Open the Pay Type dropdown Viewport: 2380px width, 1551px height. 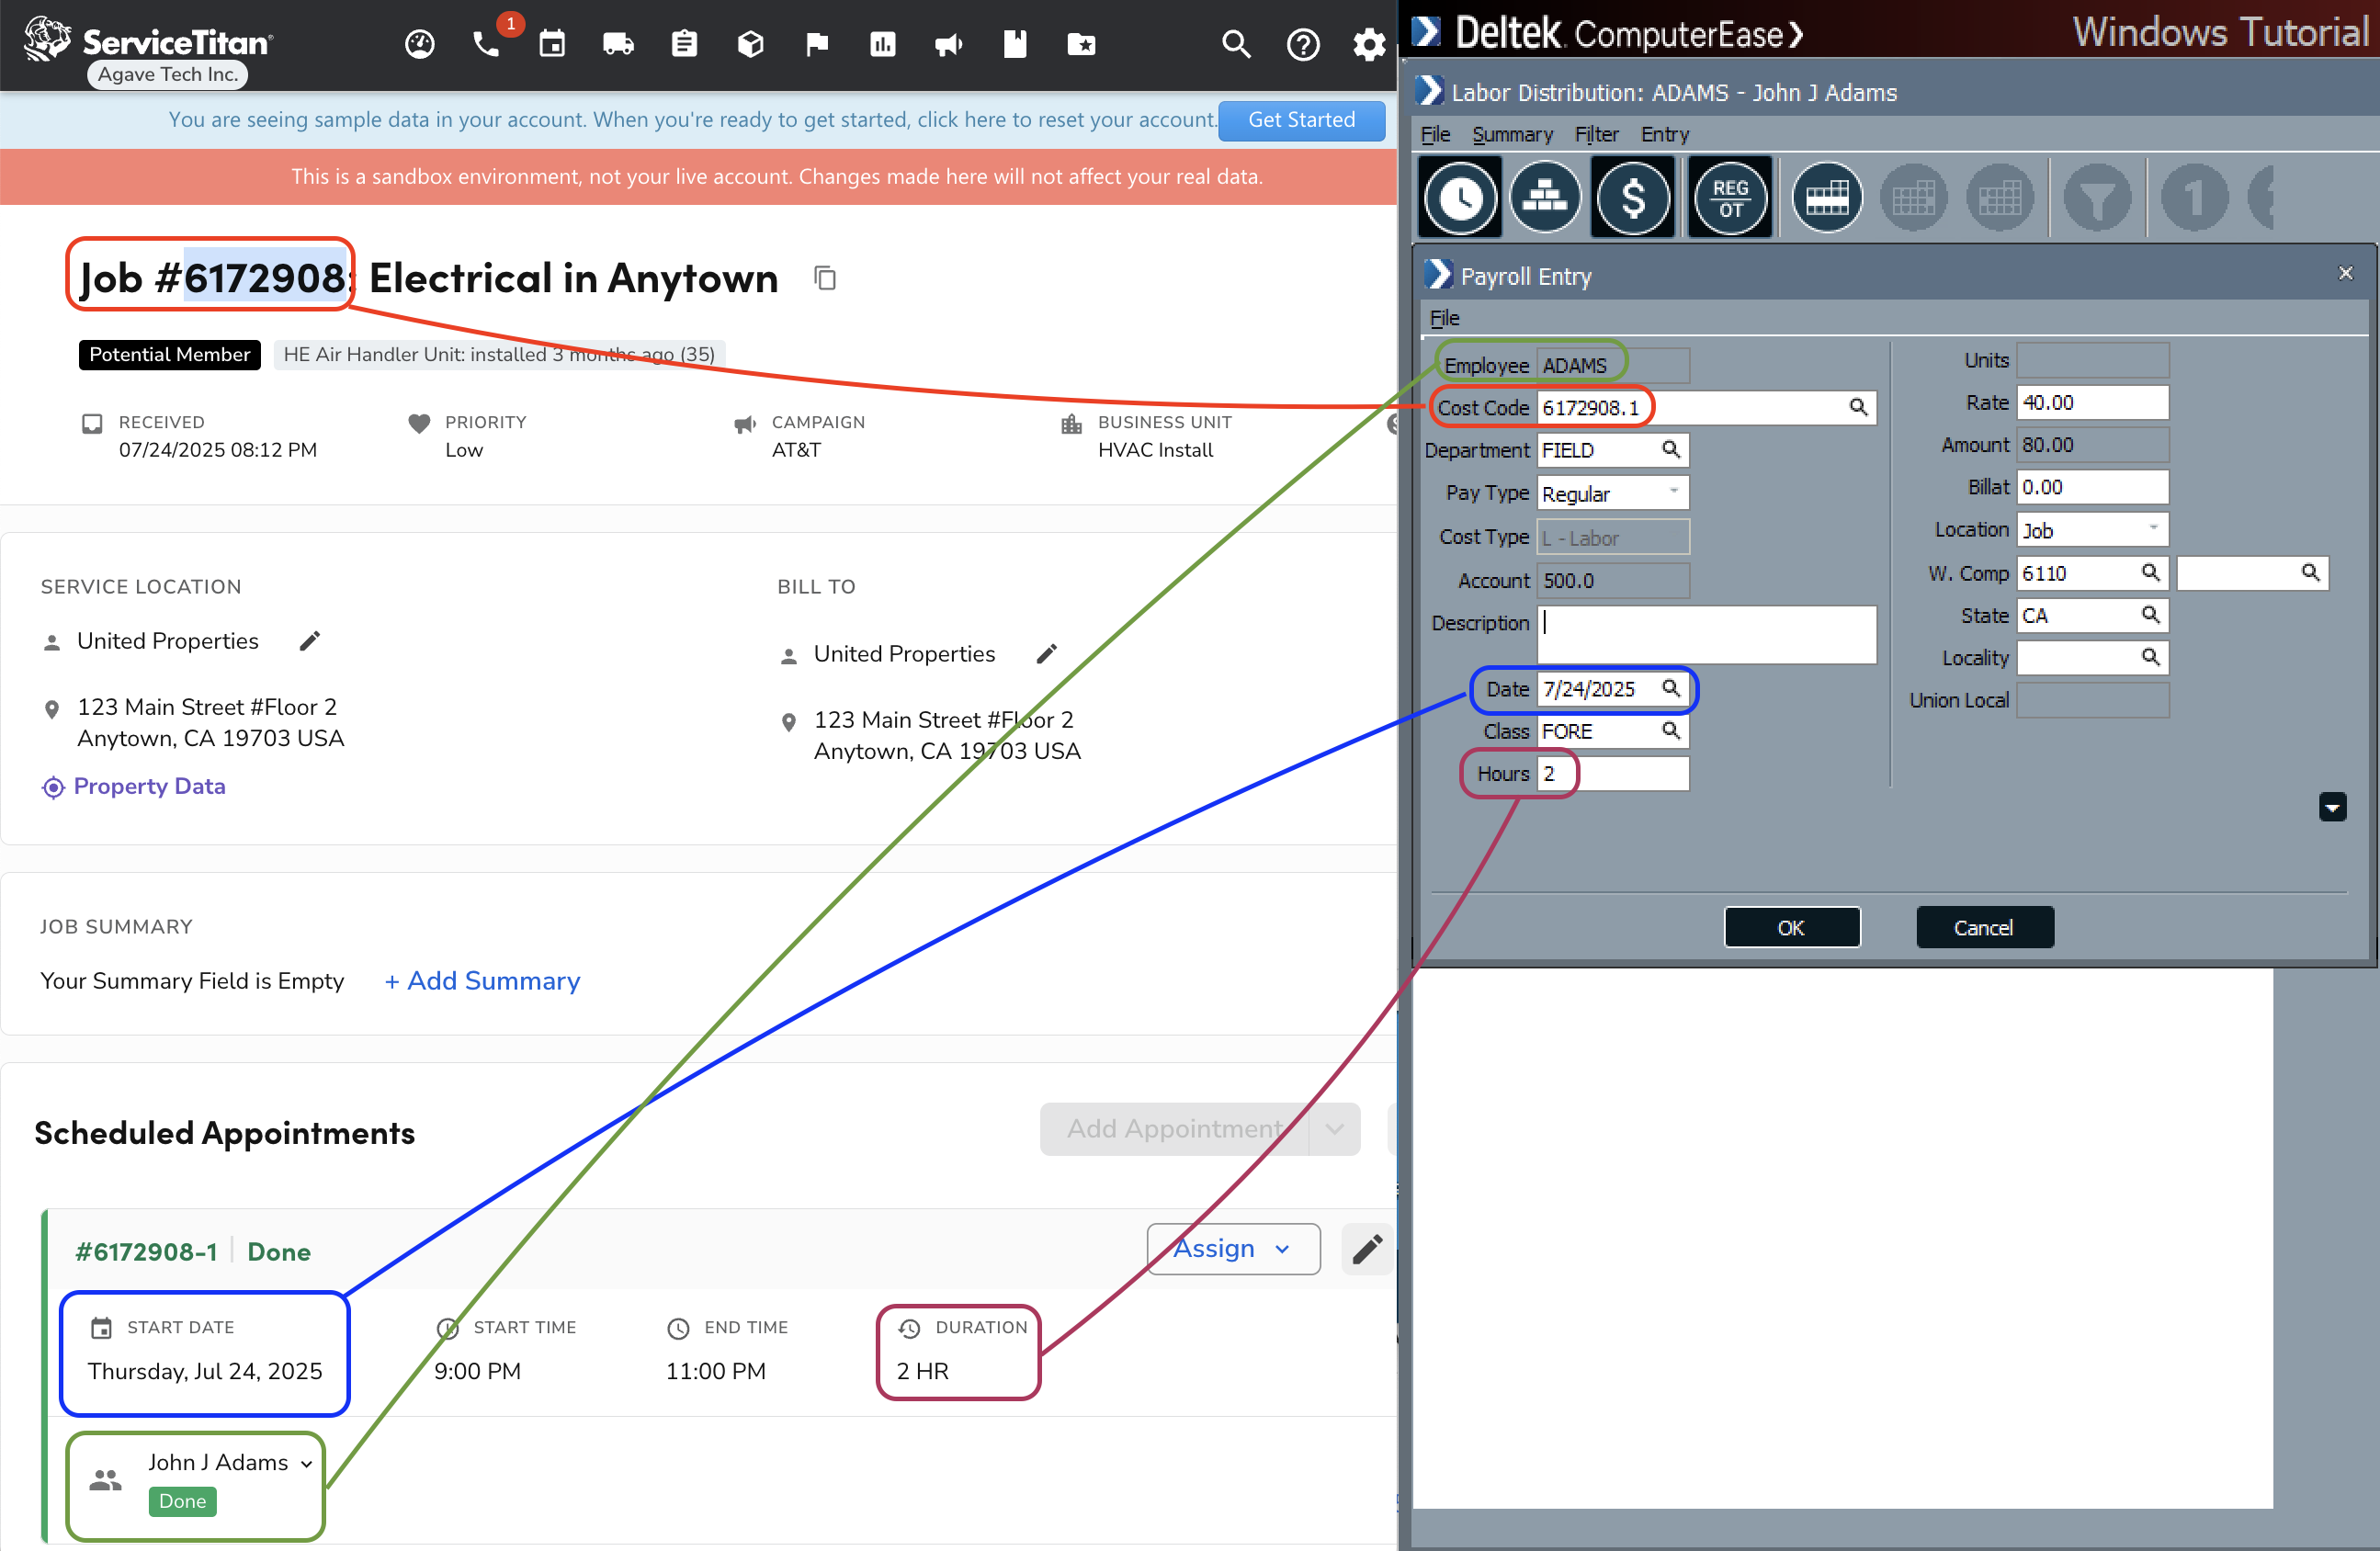click(1674, 492)
